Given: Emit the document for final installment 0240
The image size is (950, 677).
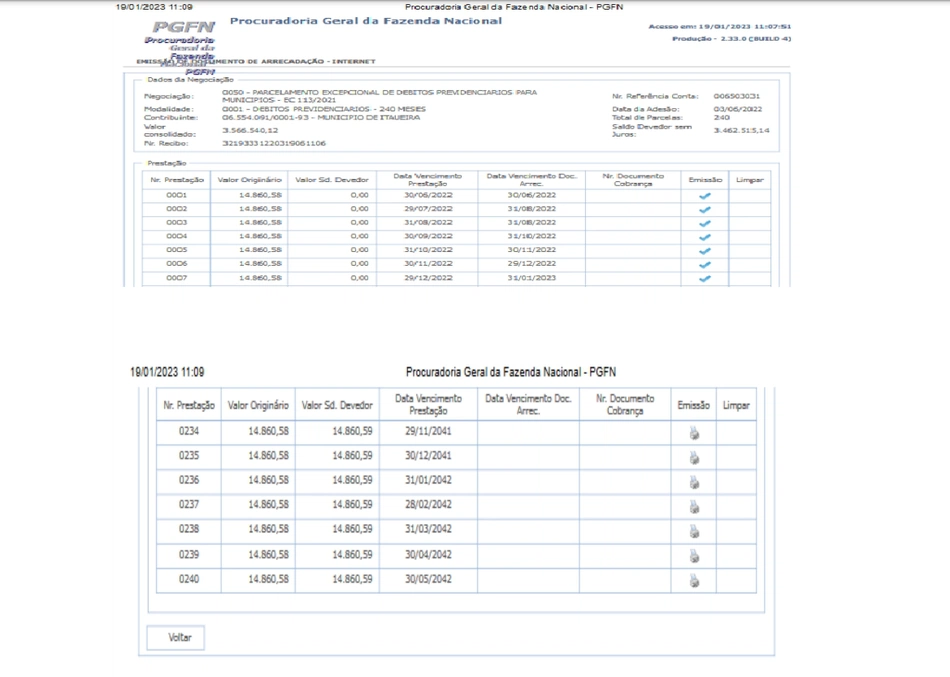Looking at the screenshot, I should (x=694, y=581).
